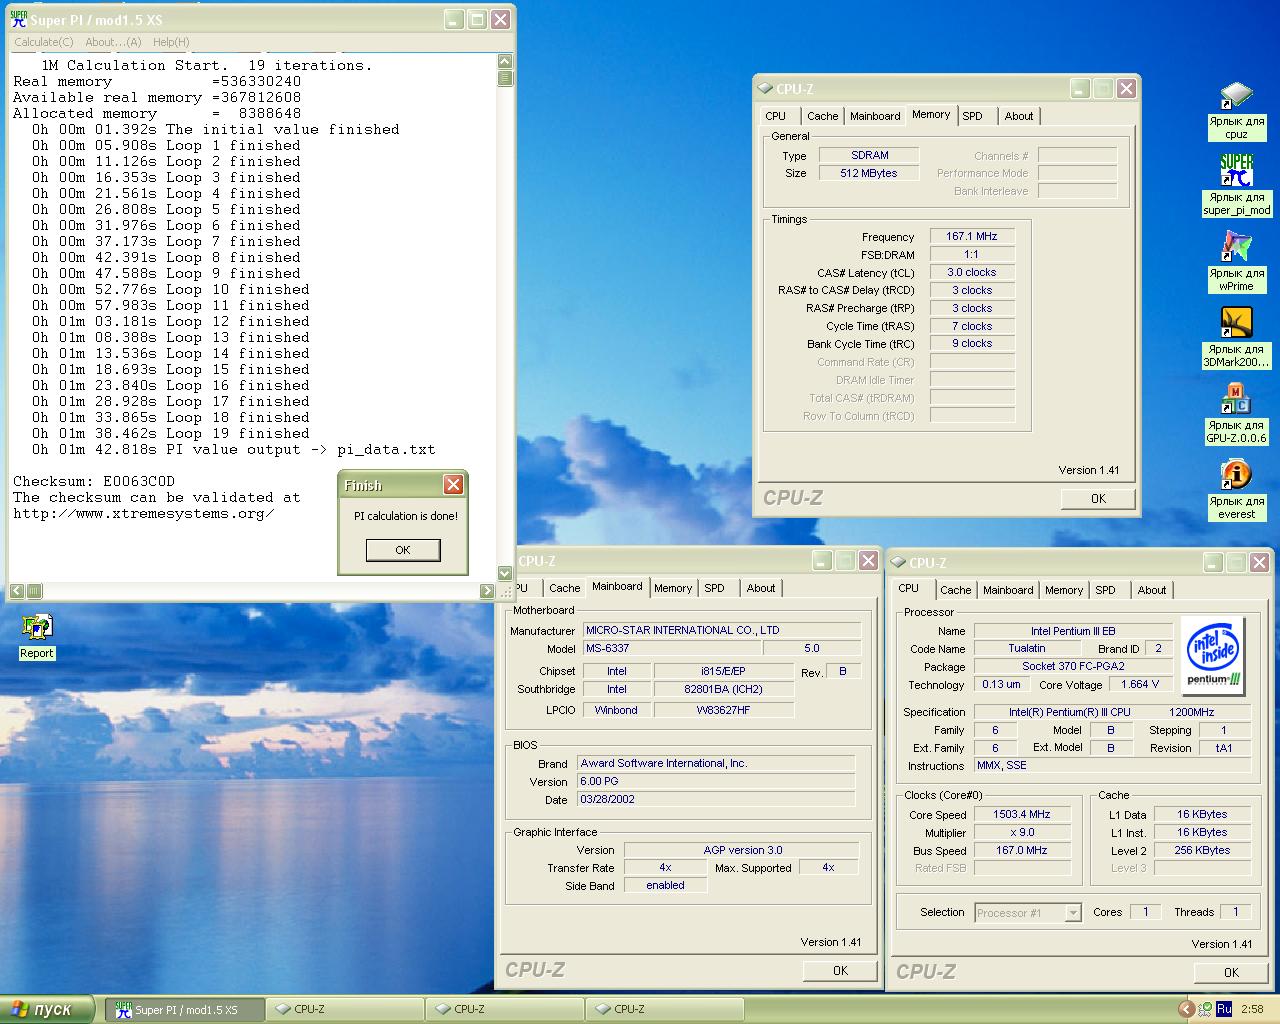Image resolution: width=1280 pixels, height=1024 pixels.
Task: Open the everest desktop shortcut
Action: click(1236, 490)
